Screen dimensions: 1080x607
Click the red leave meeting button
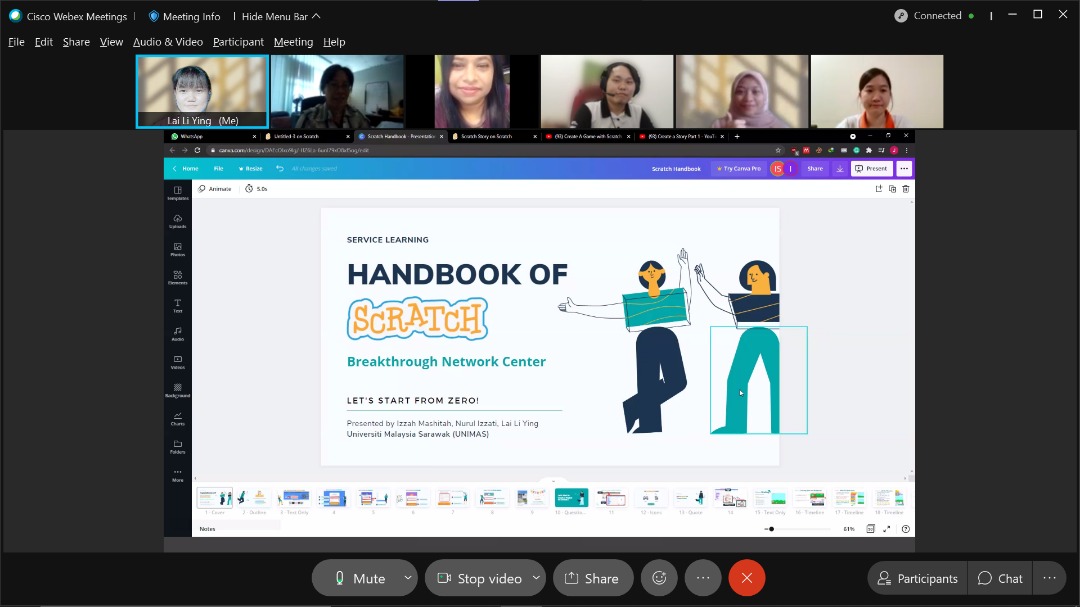(x=747, y=578)
